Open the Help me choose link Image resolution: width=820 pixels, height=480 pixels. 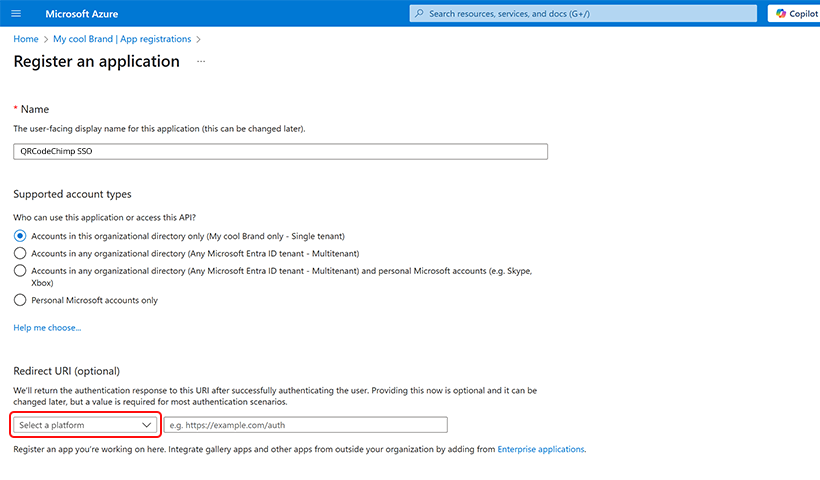point(47,328)
